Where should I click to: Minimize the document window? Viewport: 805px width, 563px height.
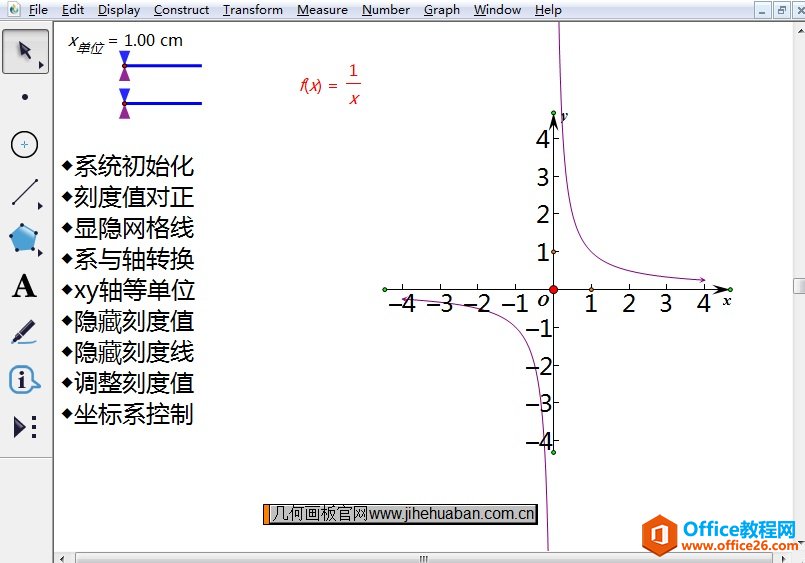click(x=762, y=10)
